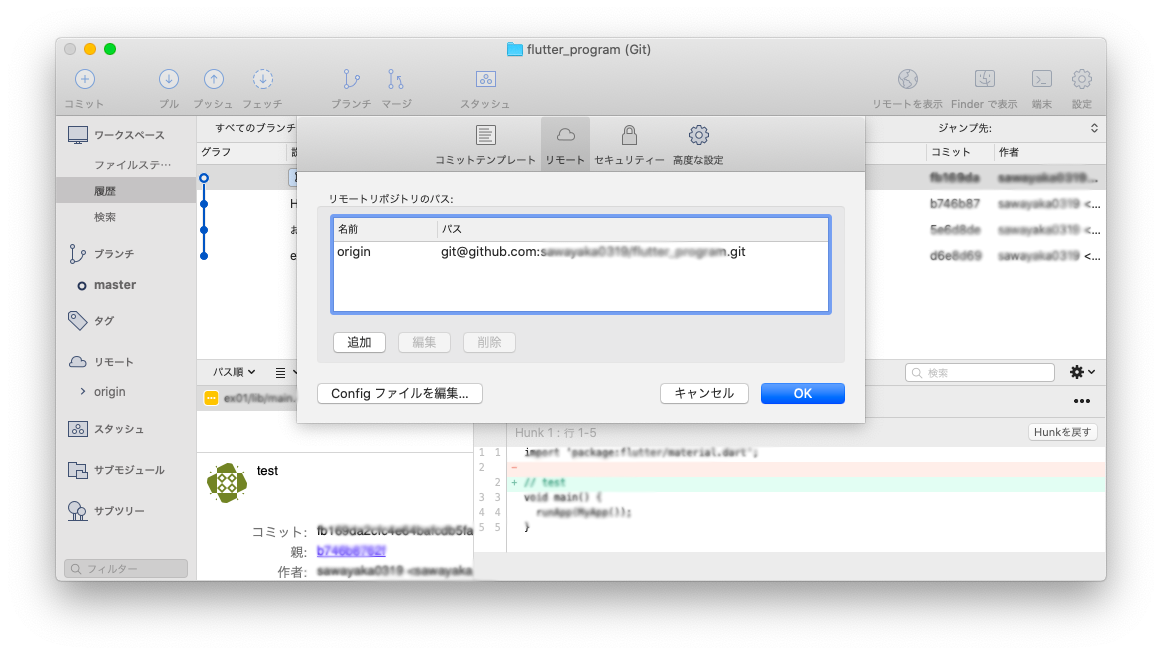The width and height of the screenshot is (1162, 655).
Task: Click Config ファイルを編集... button
Action: click(400, 393)
